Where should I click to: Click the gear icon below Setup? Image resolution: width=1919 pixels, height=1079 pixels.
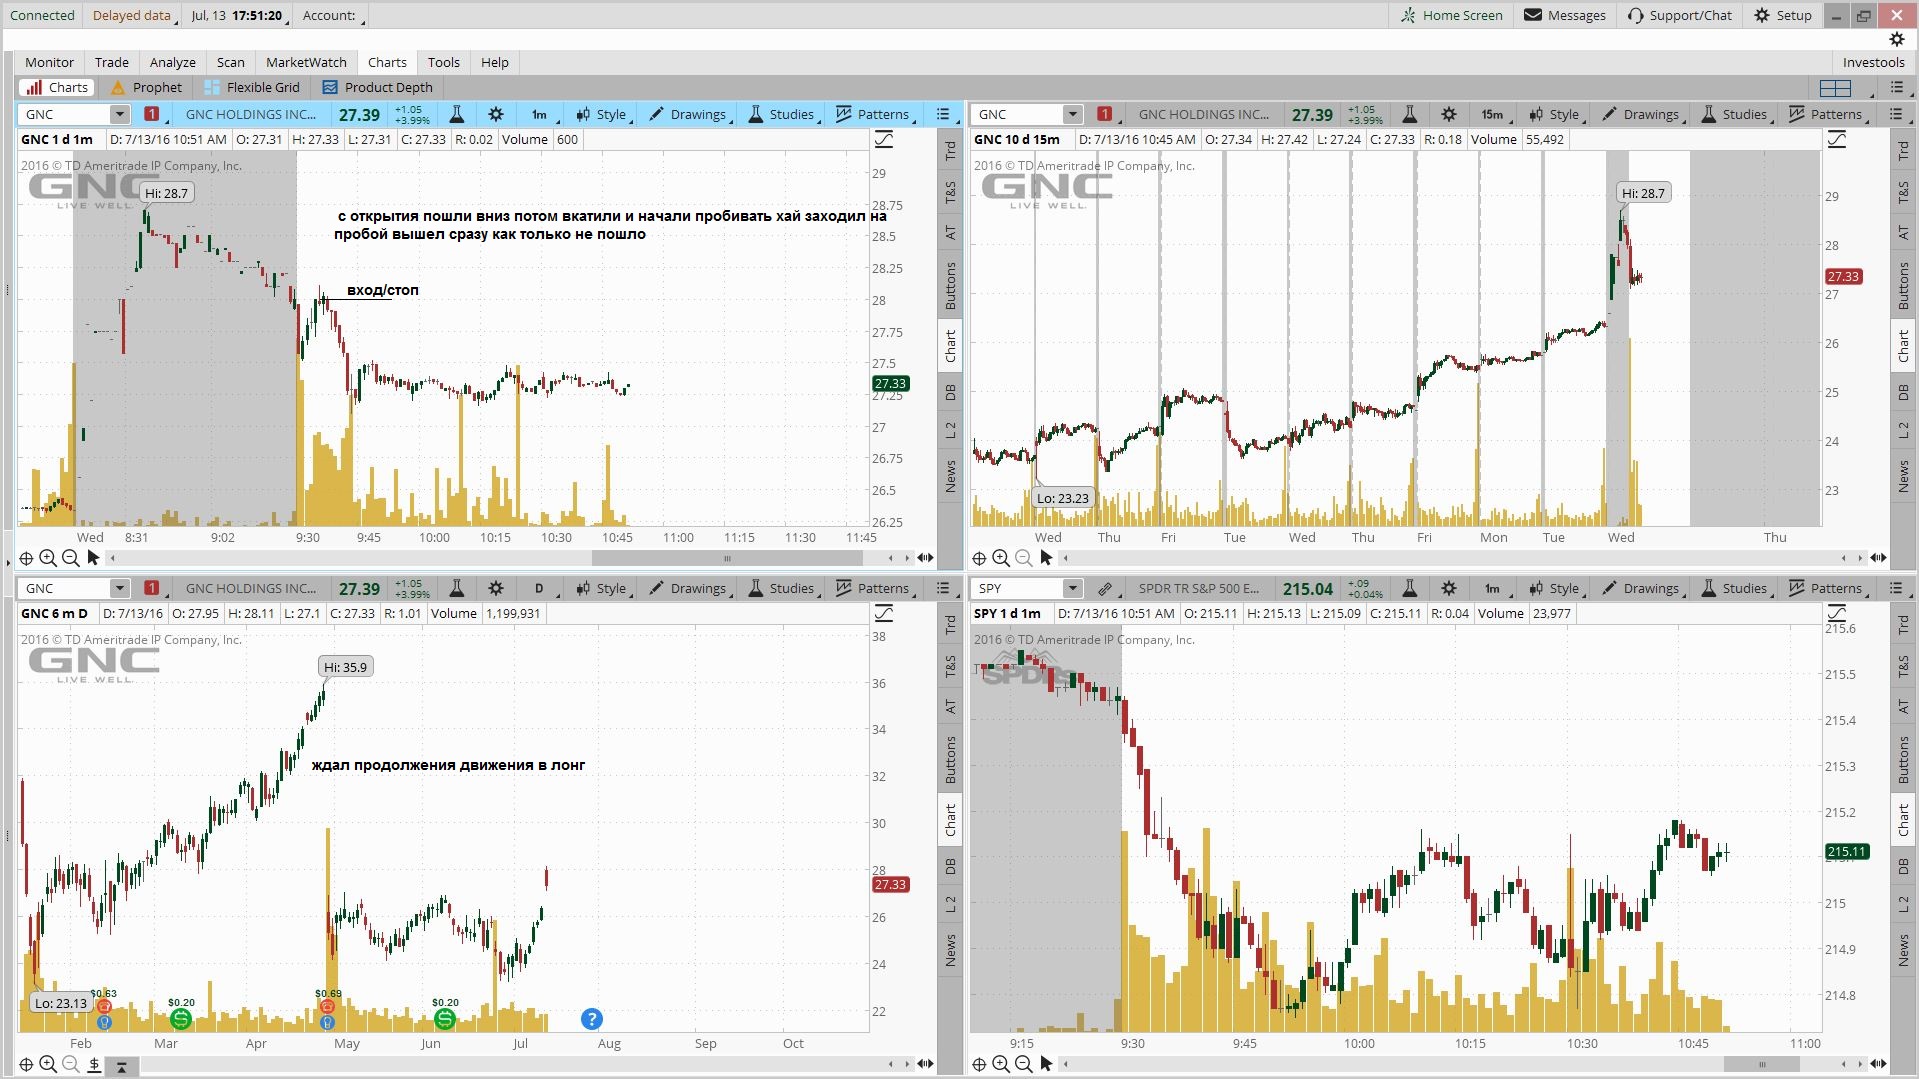point(1896,39)
